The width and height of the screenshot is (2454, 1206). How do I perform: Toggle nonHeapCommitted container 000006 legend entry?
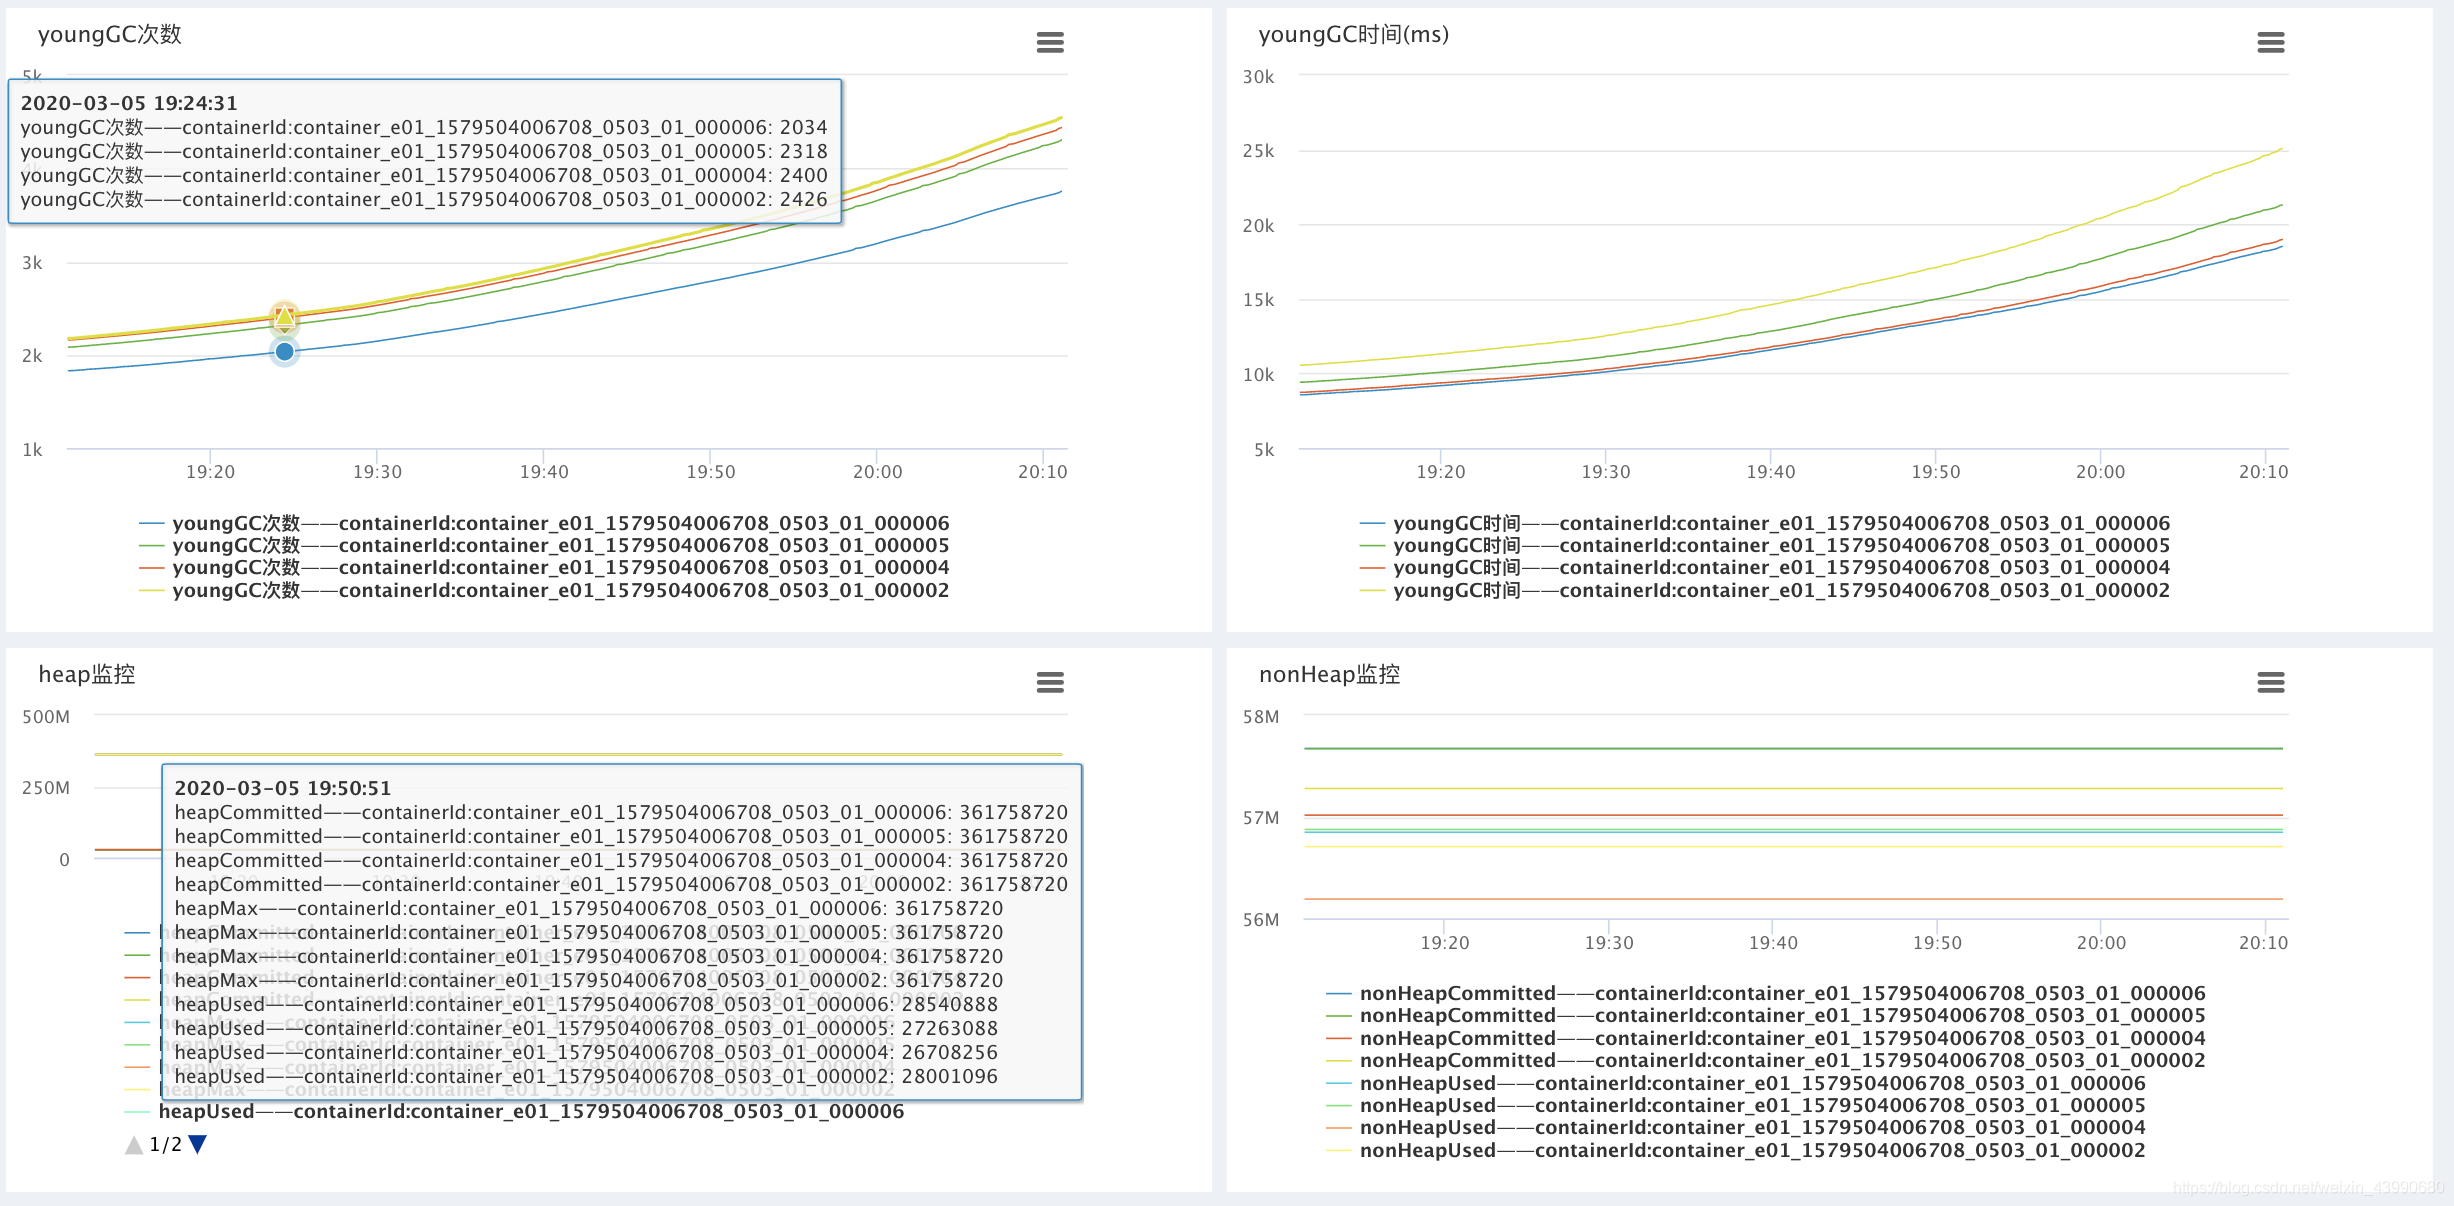pyautogui.click(x=1766, y=993)
